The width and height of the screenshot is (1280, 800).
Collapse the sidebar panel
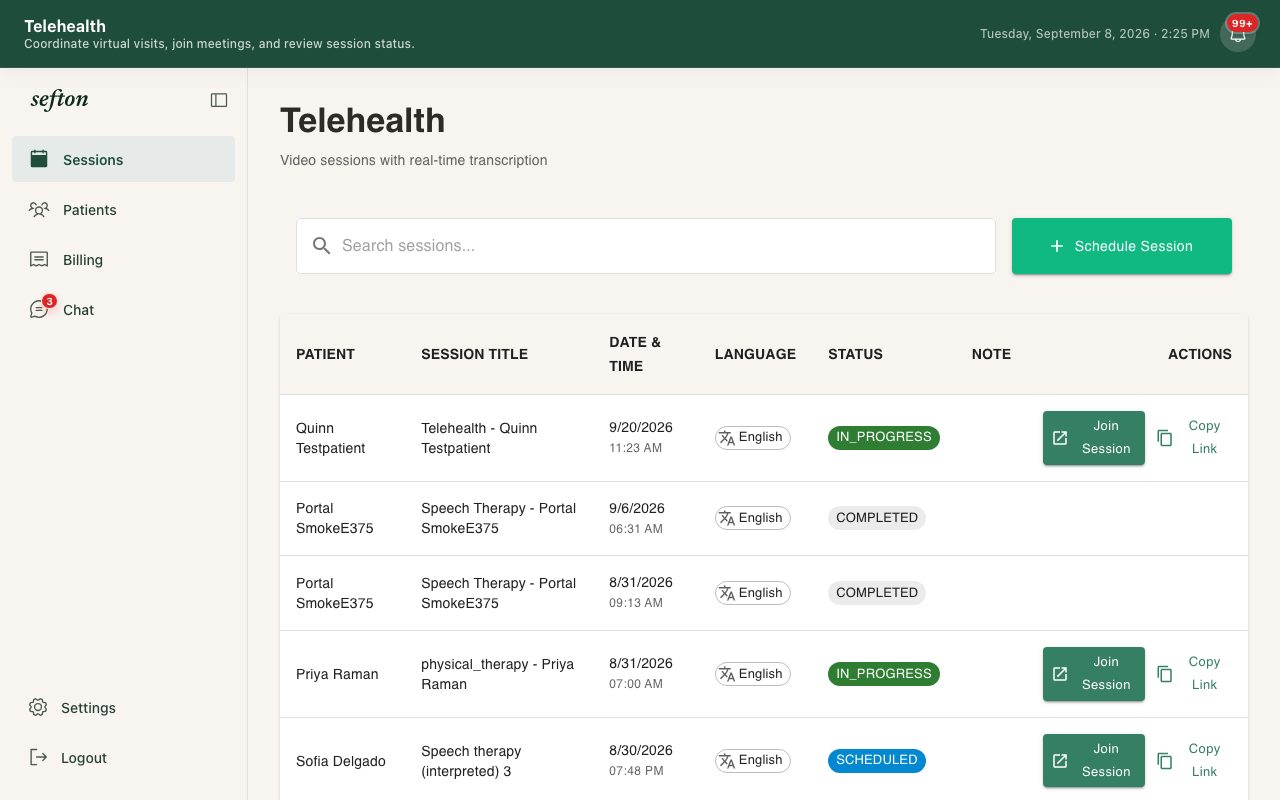[x=219, y=100]
